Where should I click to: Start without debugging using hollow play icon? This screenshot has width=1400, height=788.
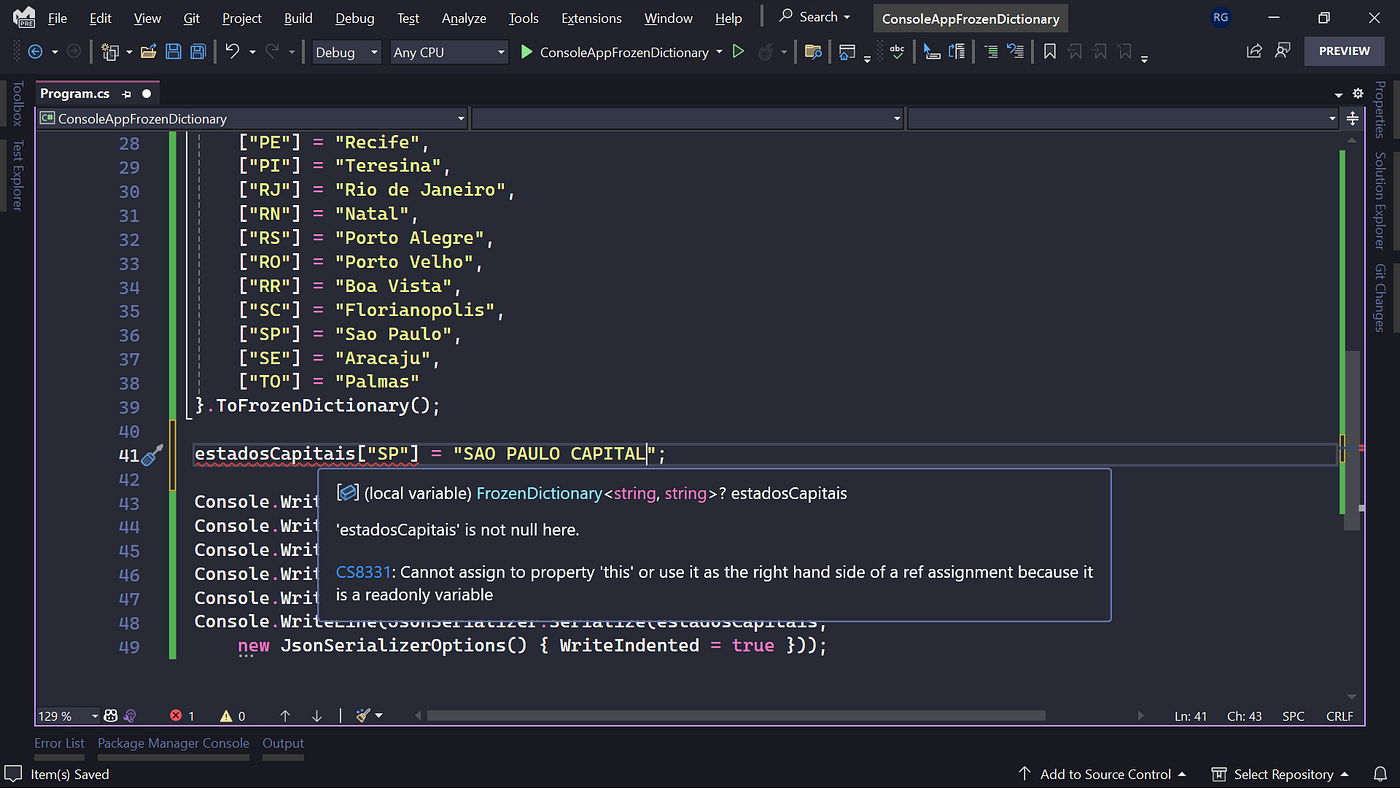(738, 52)
